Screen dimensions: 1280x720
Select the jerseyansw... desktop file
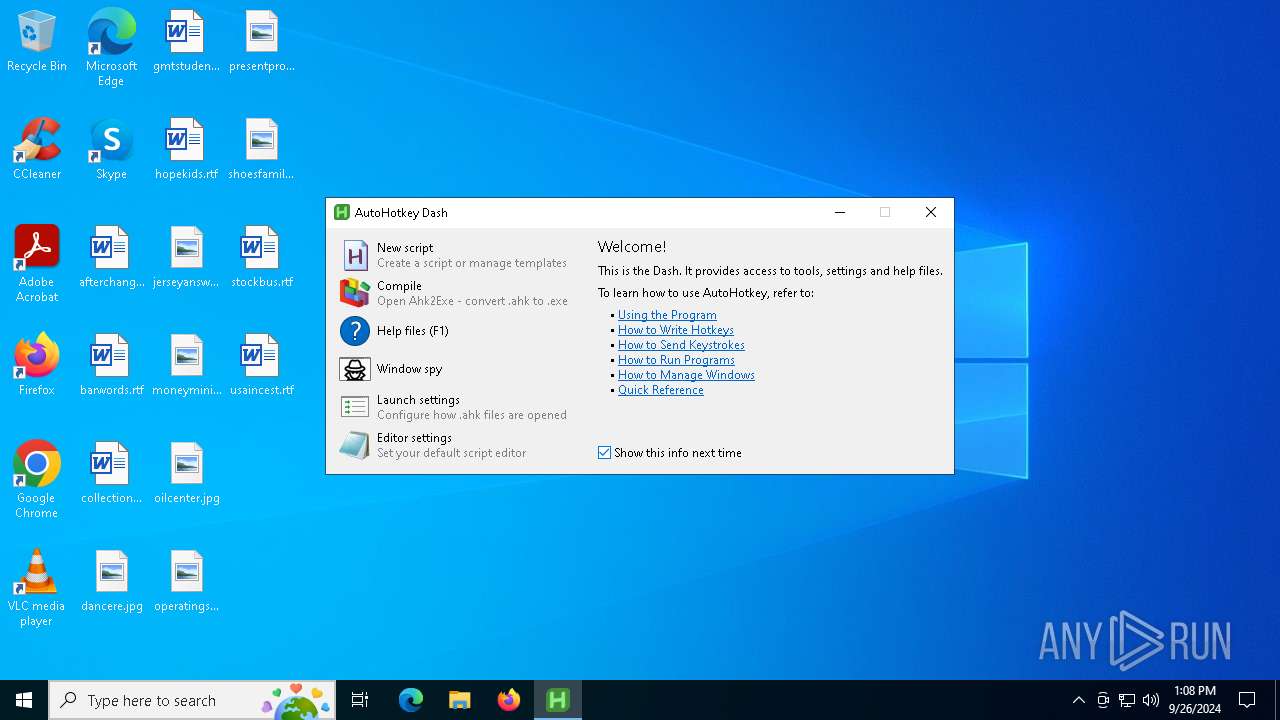(186, 257)
